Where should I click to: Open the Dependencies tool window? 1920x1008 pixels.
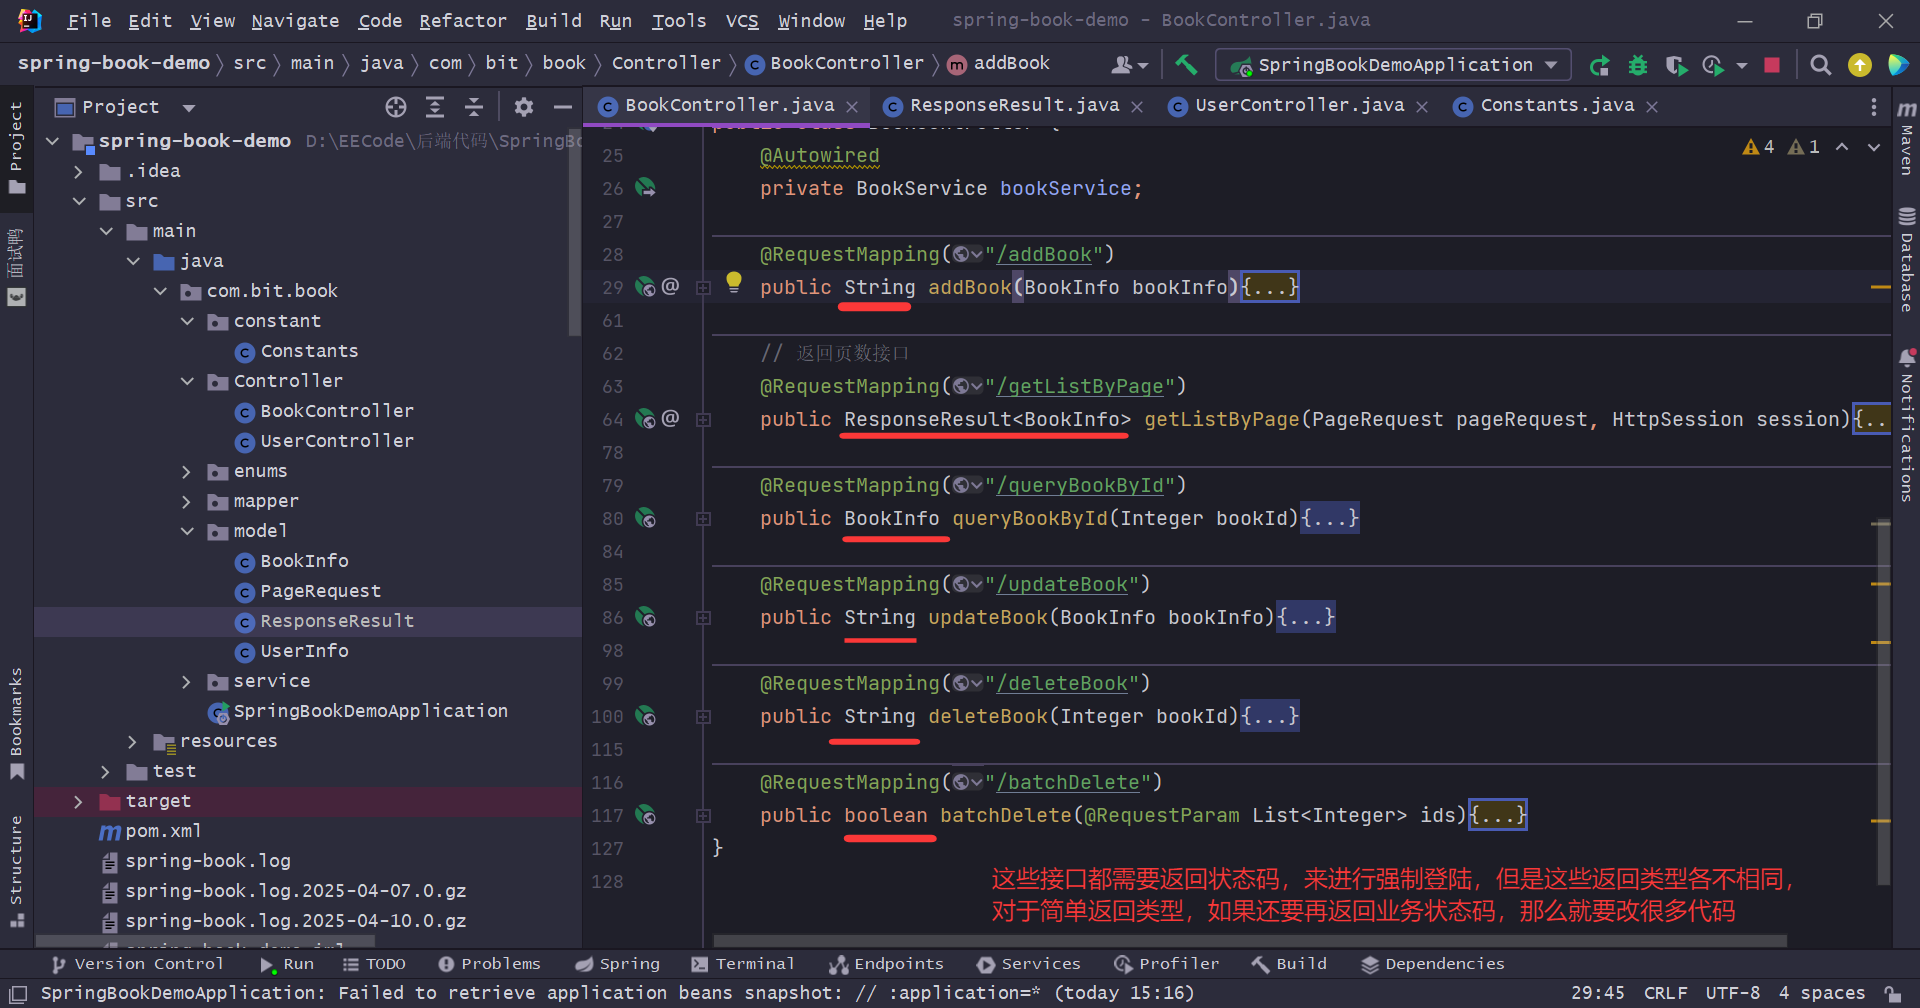pos(1433,964)
